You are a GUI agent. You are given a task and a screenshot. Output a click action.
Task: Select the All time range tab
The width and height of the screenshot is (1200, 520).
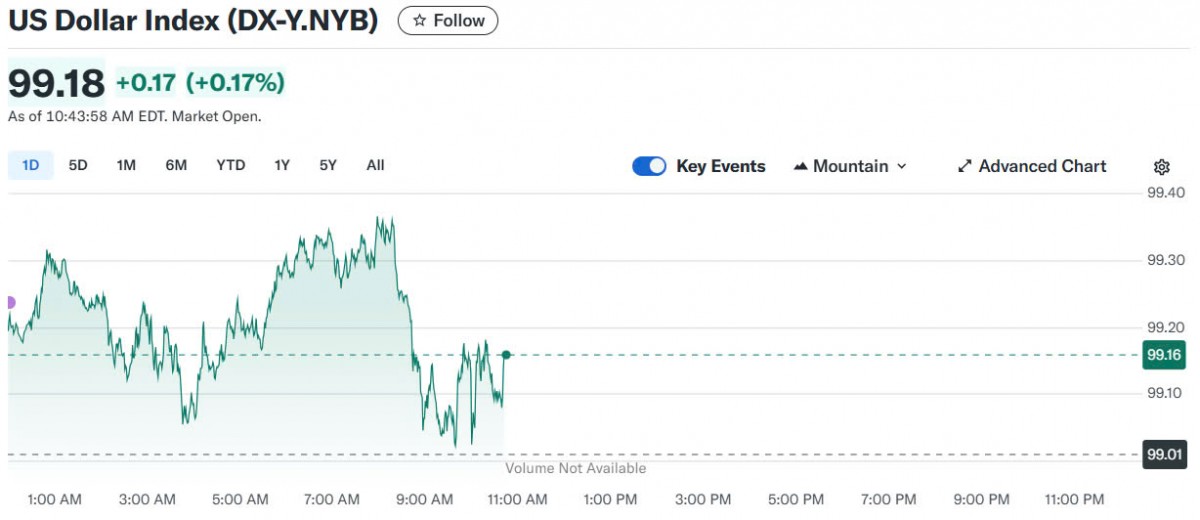pos(375,166)
